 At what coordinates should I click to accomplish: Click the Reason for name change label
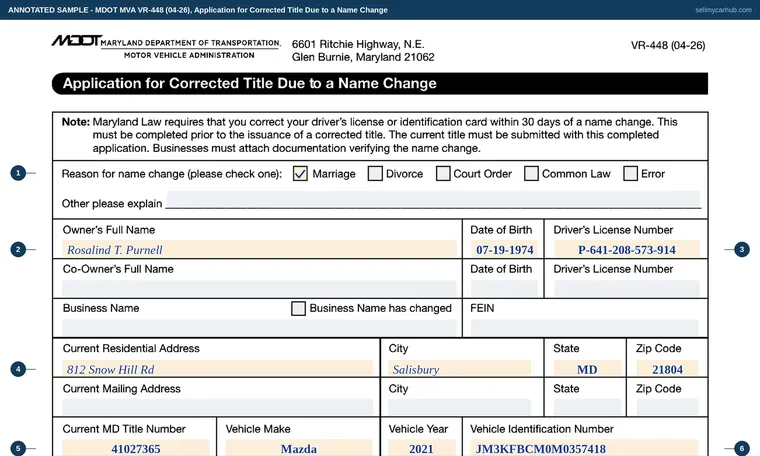172,174
